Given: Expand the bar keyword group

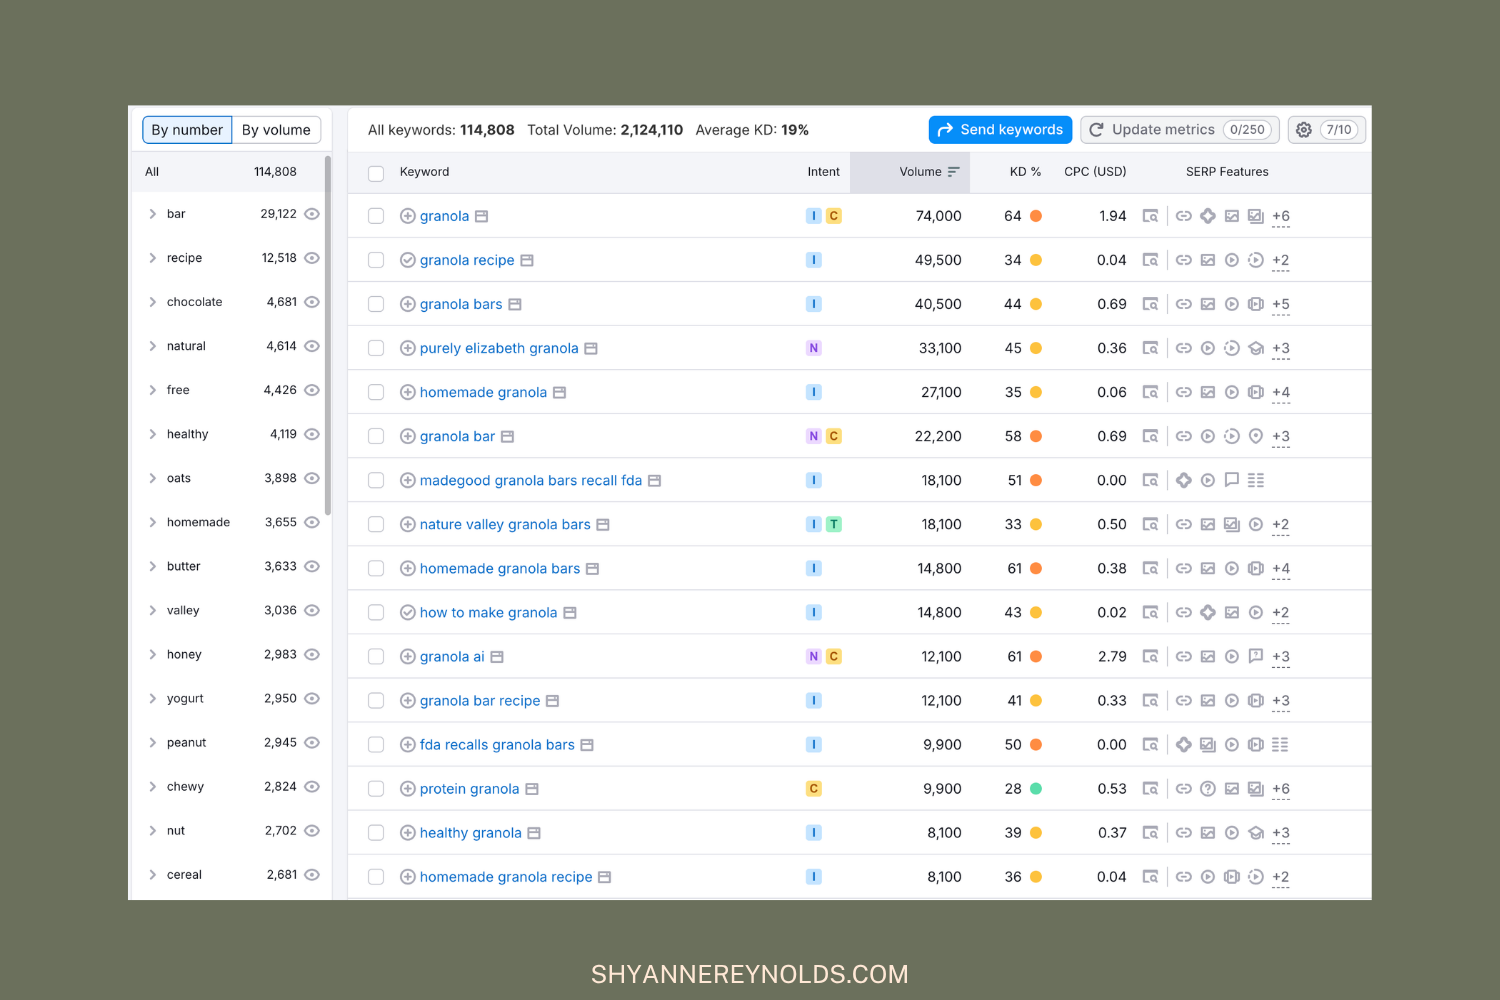Looking at the screenshot, I should tap(153, 214).
